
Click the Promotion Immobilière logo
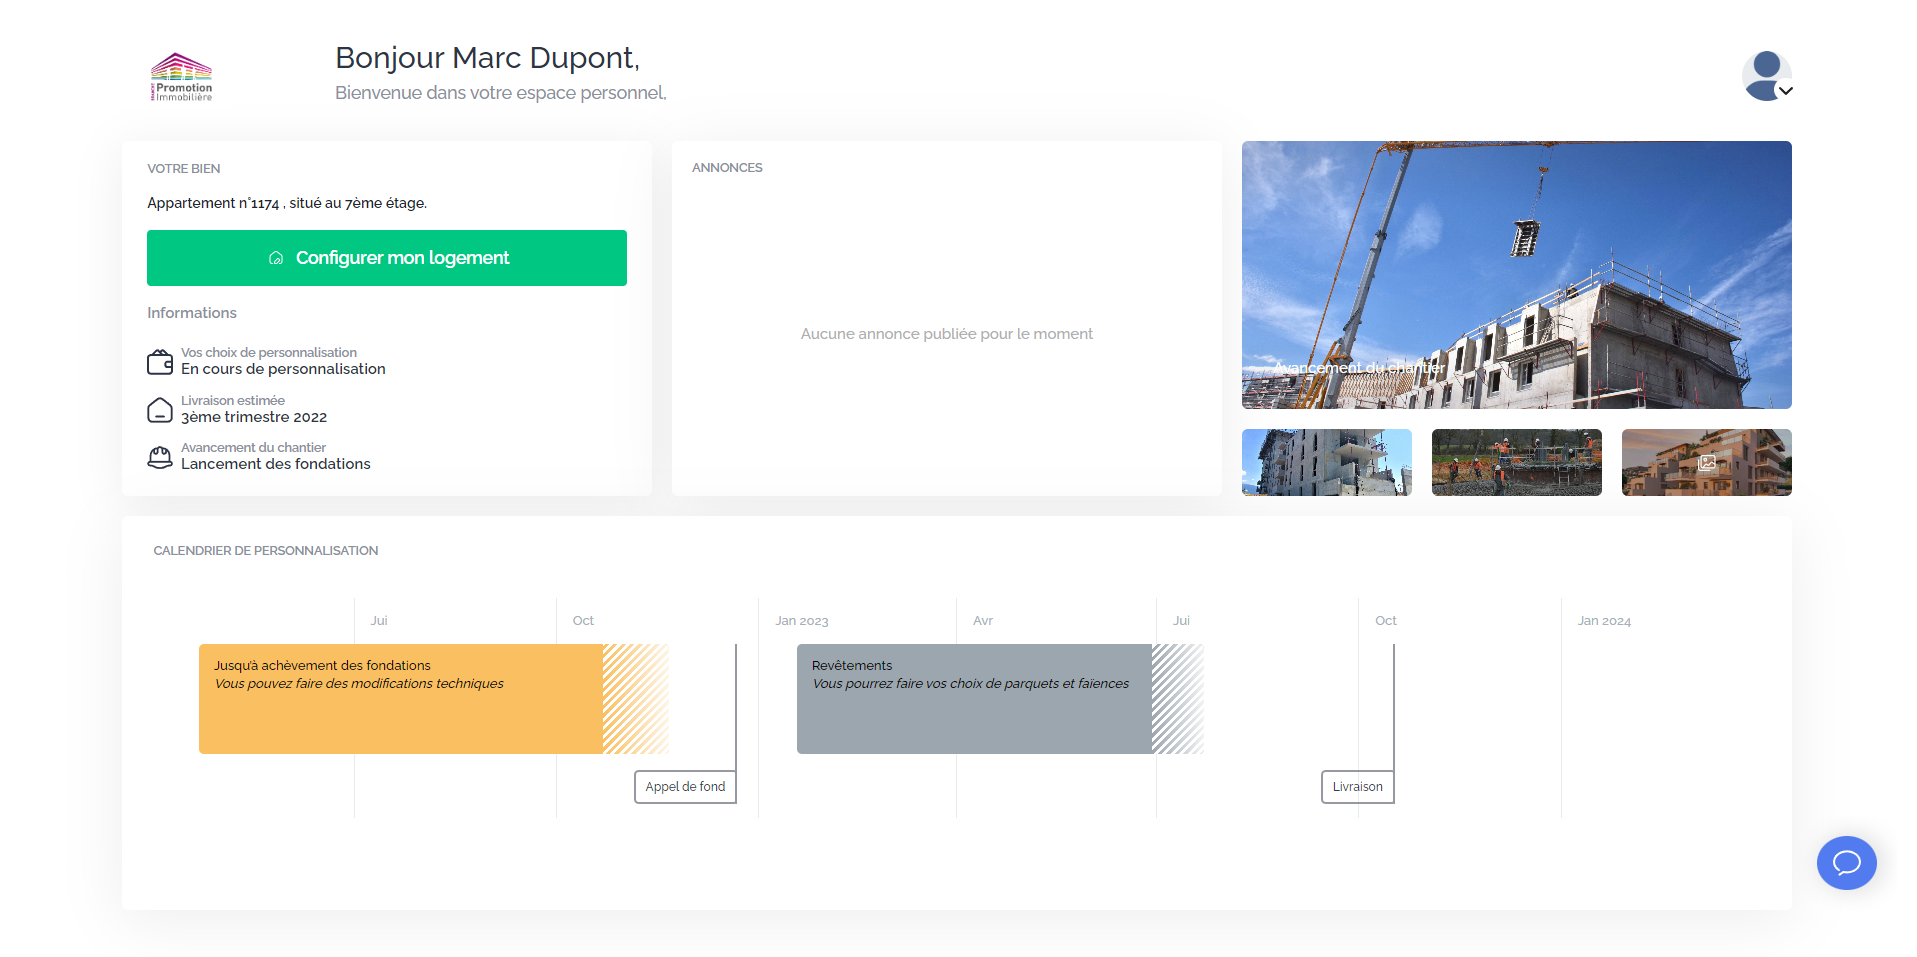click(x=181, y=77)
